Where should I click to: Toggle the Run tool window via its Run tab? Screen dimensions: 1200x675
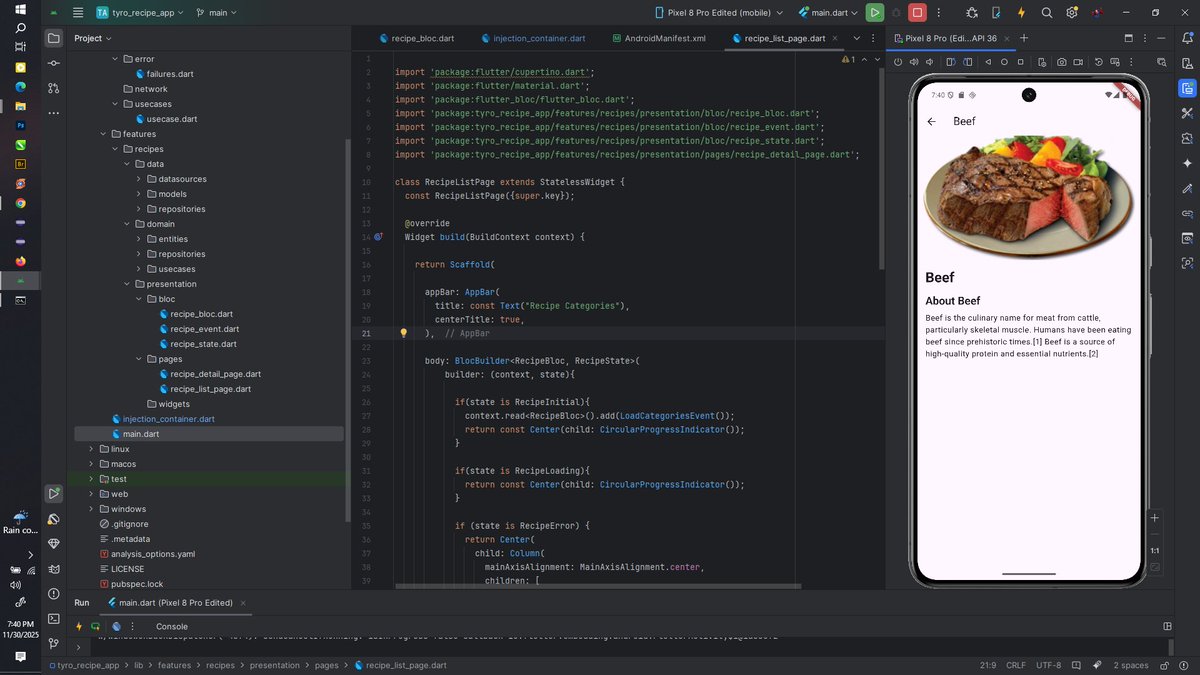(x=81, y=602)
